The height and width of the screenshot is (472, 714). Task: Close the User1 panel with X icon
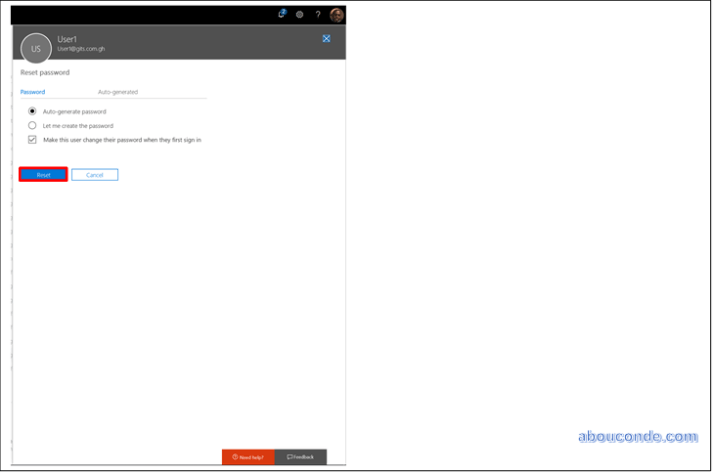(x=326, y=38)
